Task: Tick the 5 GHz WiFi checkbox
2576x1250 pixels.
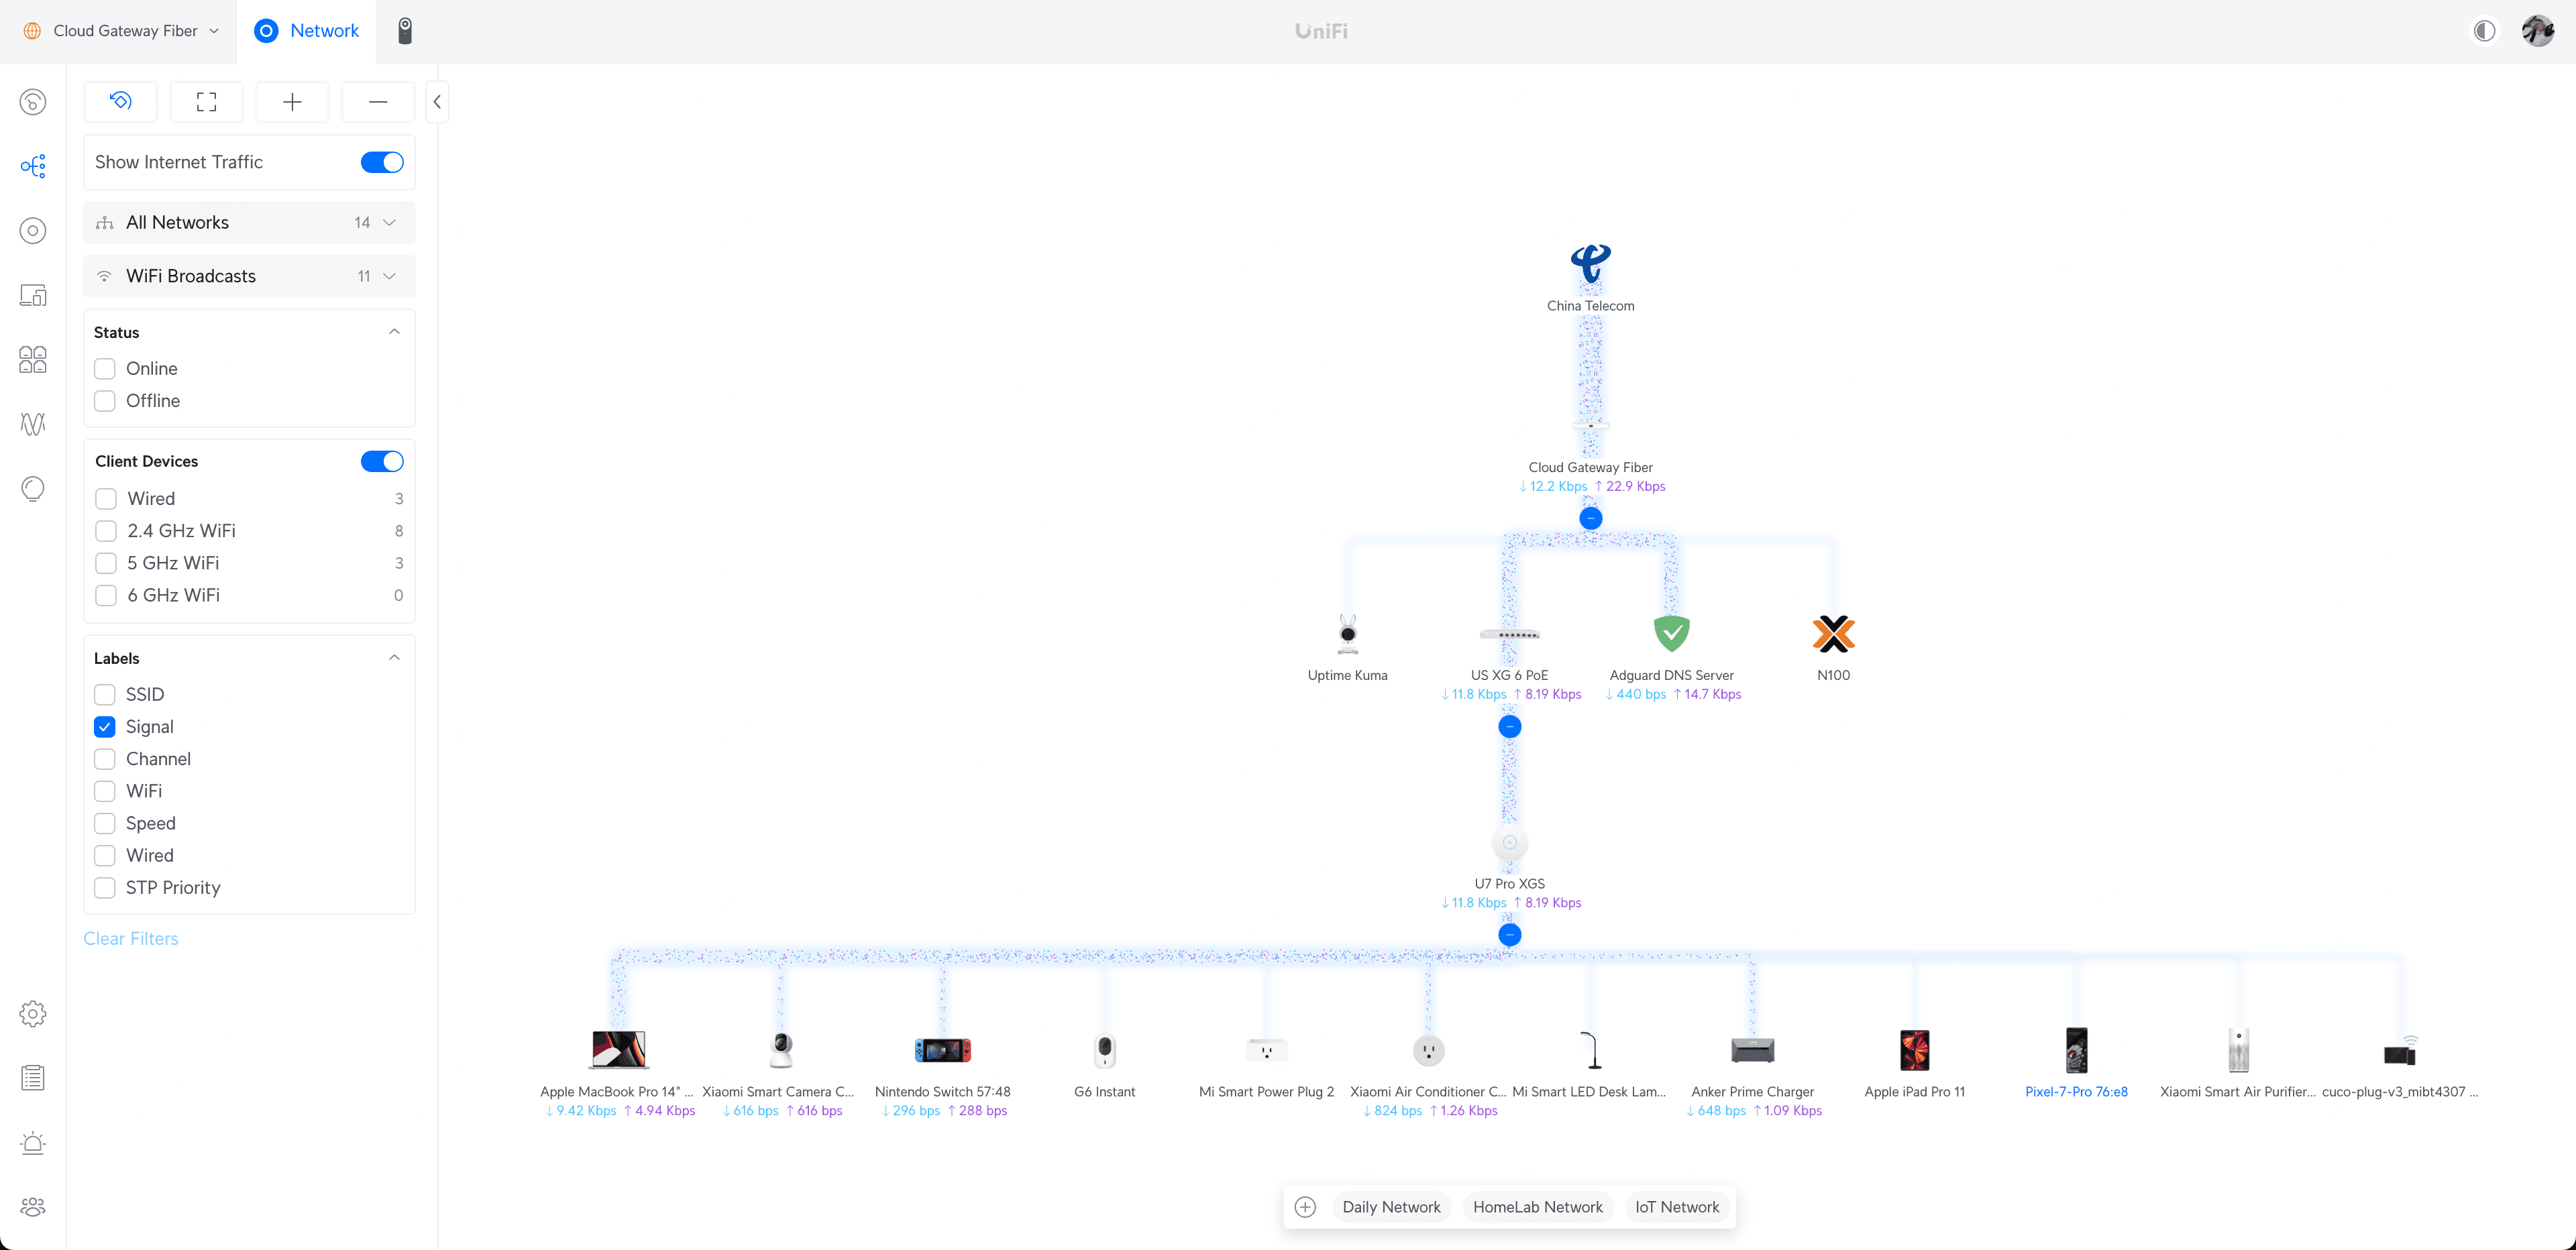Action: click(106, 563)
